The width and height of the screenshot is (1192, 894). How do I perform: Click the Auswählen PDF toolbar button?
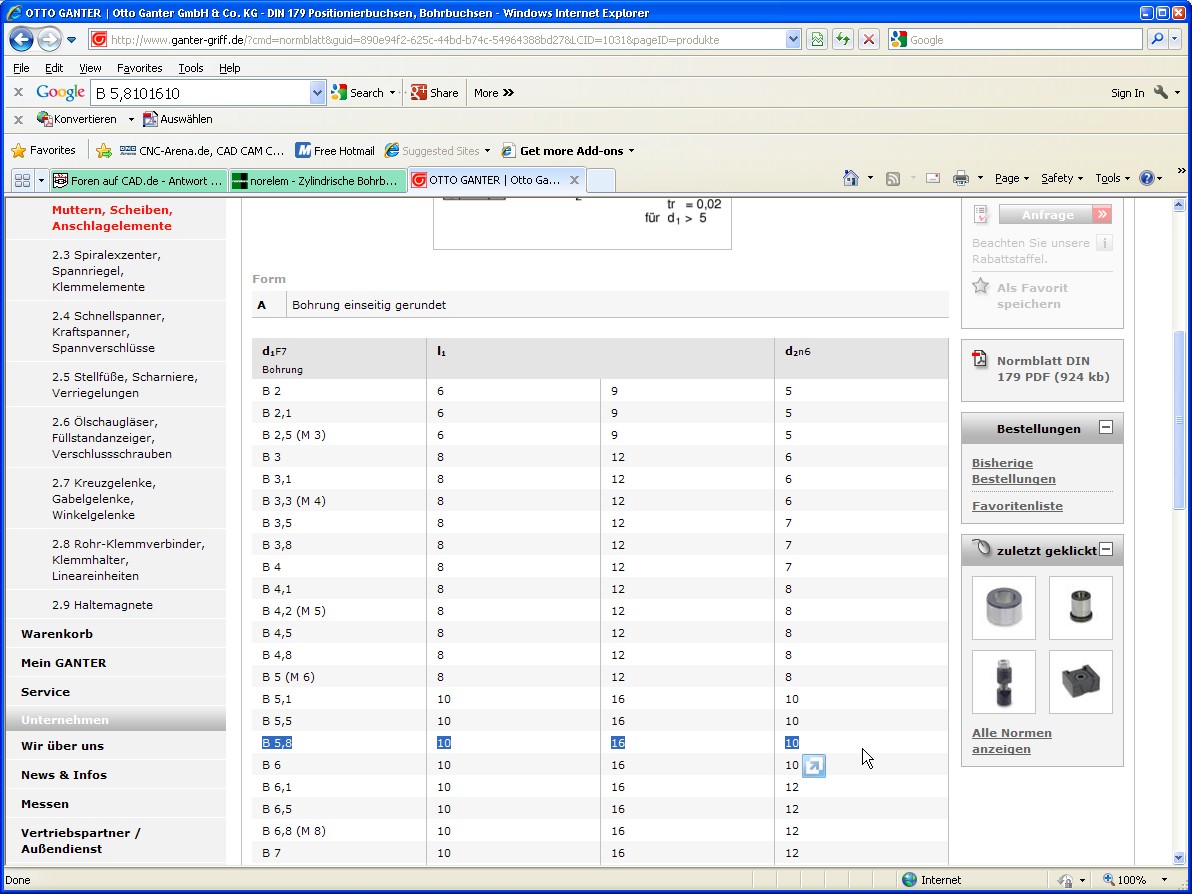[178, 119]
